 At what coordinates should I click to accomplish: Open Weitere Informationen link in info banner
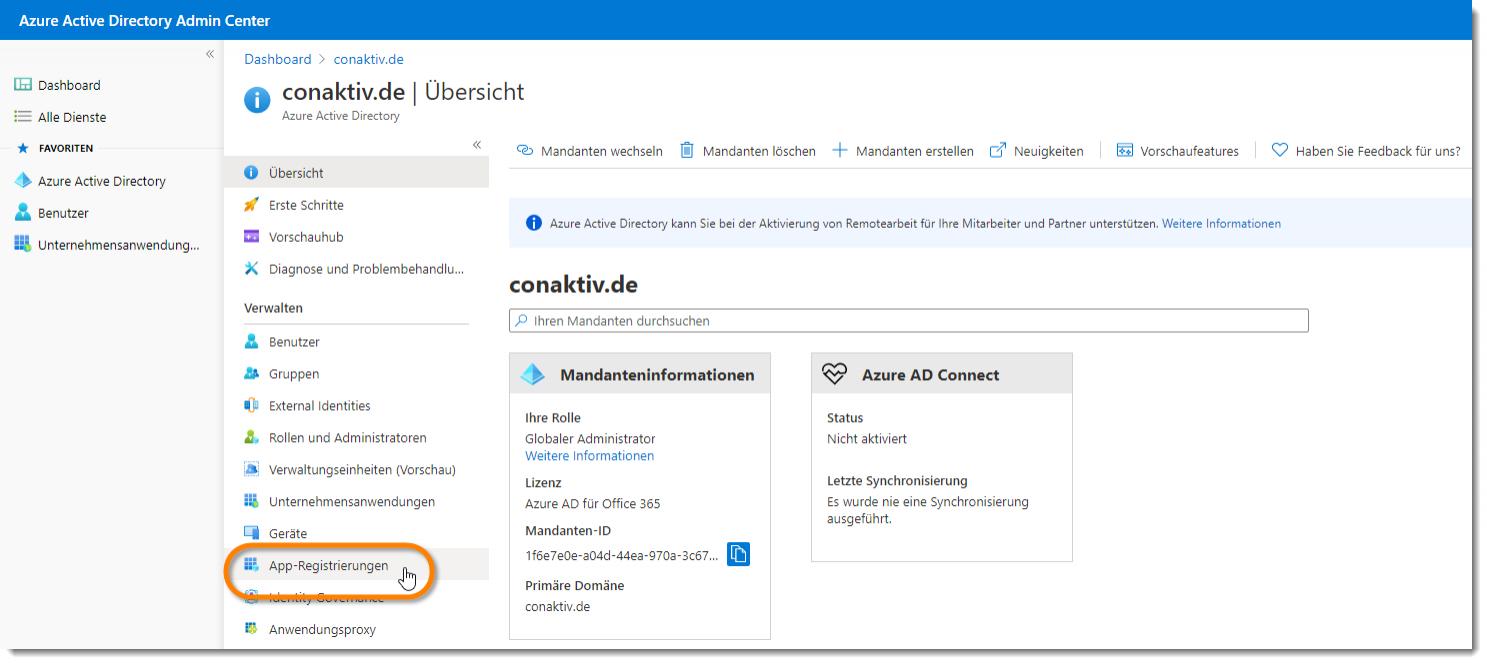pyautogui.click(x=1220, y=224)
